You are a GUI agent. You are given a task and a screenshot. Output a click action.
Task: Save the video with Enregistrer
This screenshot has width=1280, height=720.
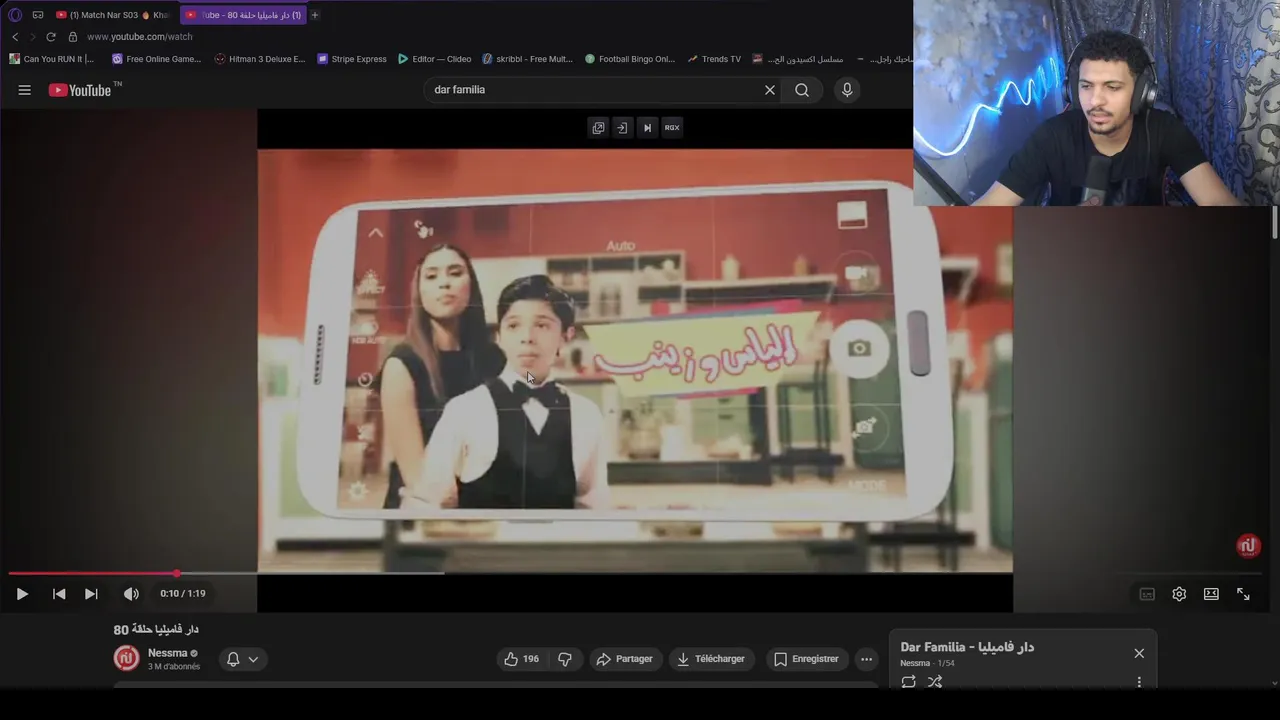pyautogui.click(x=806, y=659)
